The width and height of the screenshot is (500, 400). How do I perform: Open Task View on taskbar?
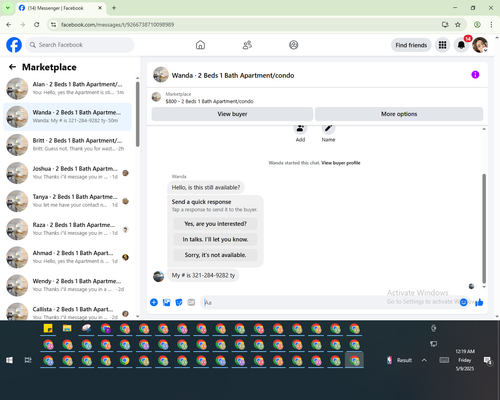click(28, 360)
